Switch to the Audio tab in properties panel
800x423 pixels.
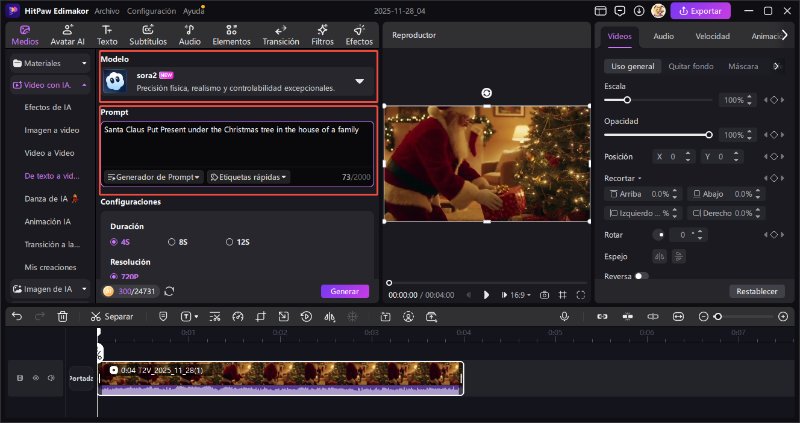pos(663,36)
